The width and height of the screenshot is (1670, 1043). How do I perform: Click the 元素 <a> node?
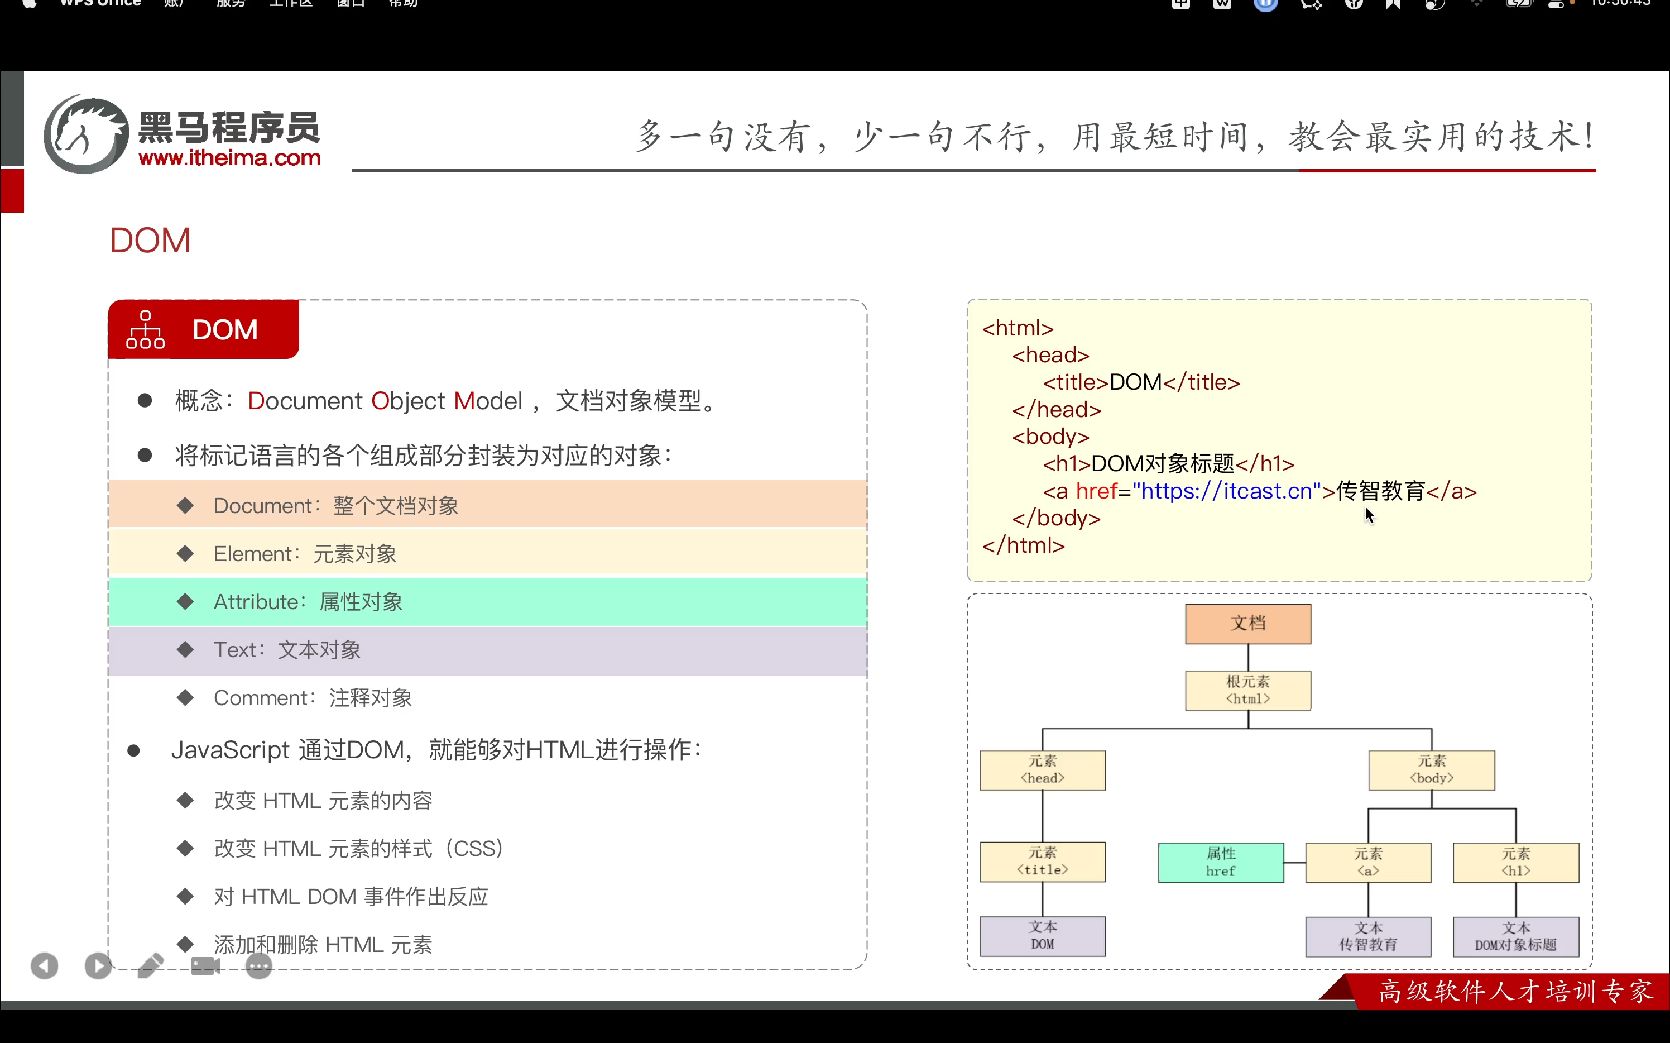point(1368,863)
